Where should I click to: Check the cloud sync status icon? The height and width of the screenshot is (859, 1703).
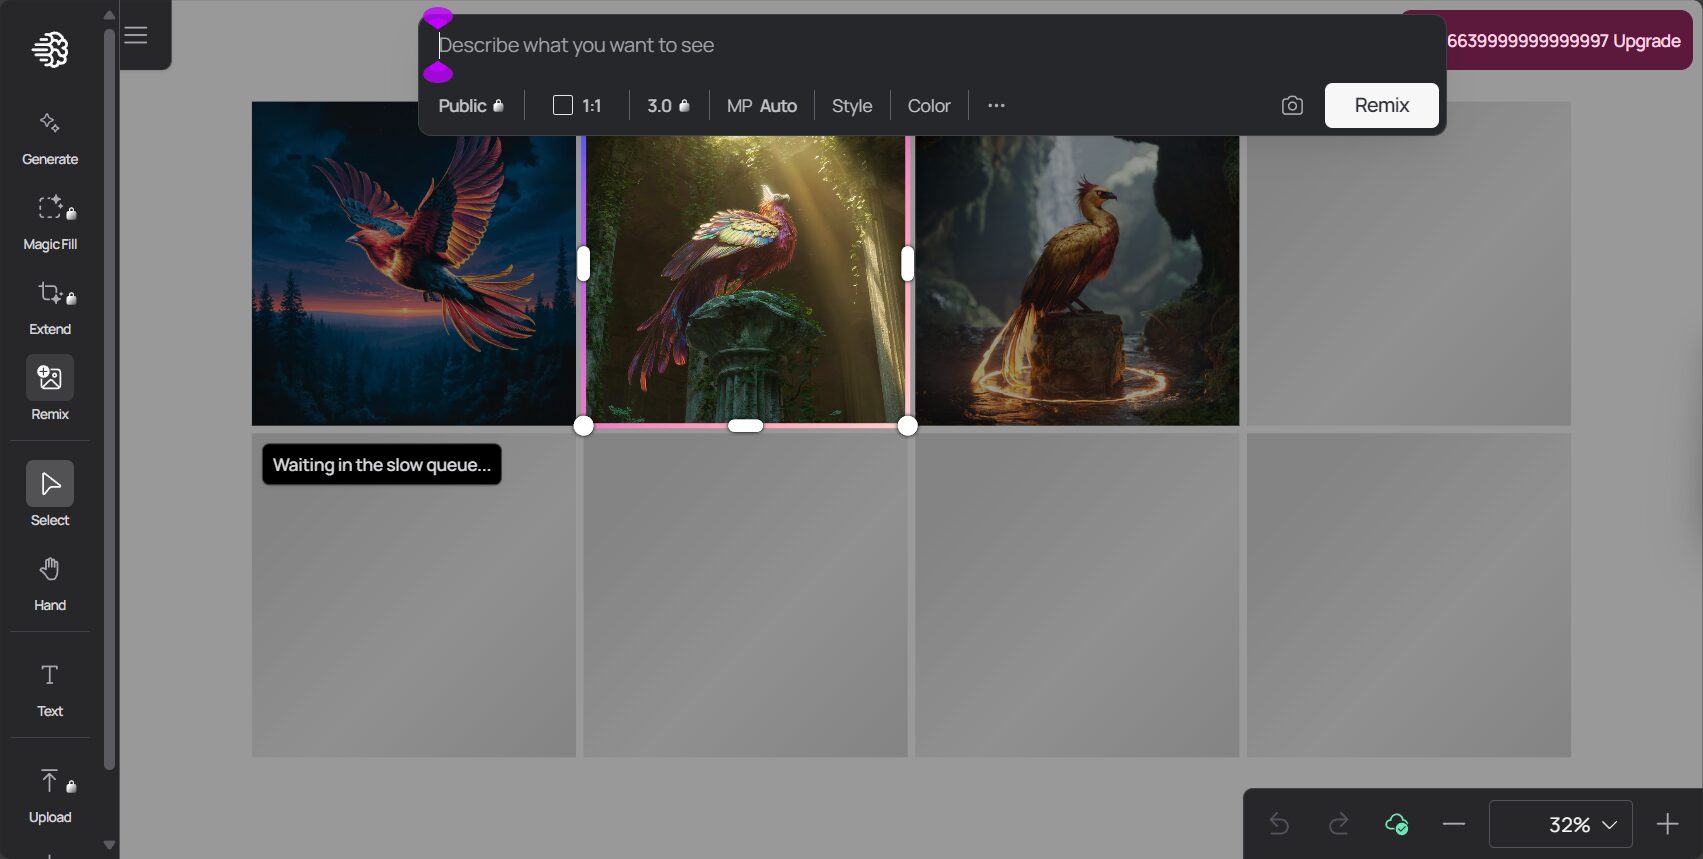[x=1396, y=824]
